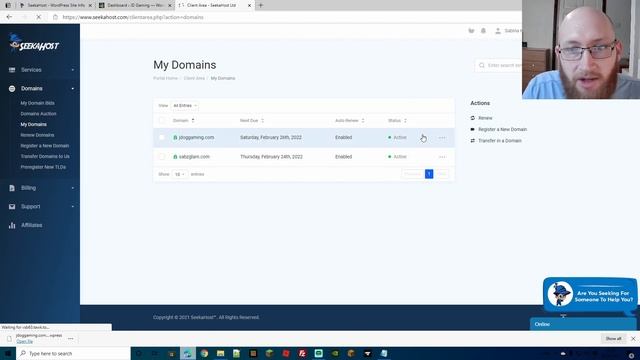This screenshot has width=640, height=360.
Task: Open Transfer Domains to Us in sidebar
Action: [45, 156]
